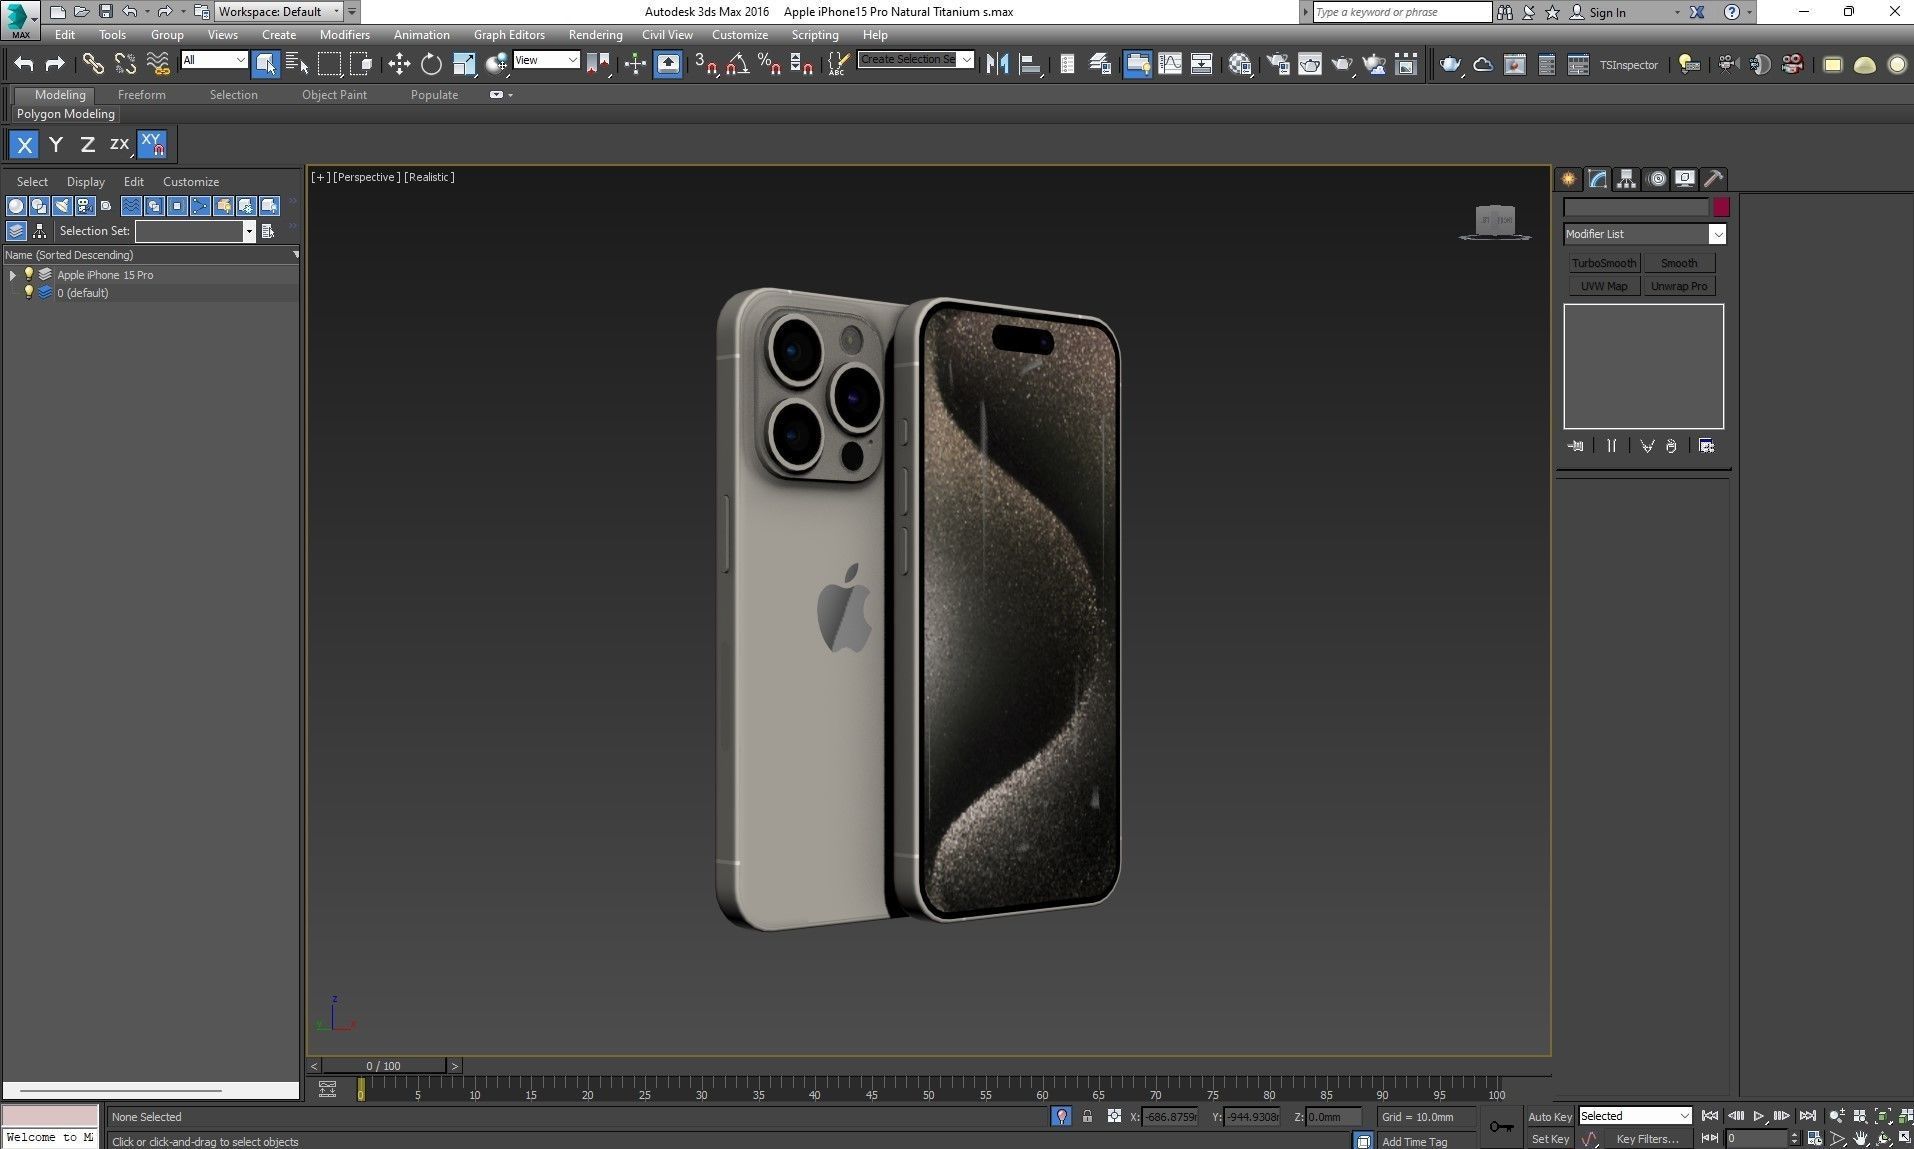Viewport: 1914px width, 1149px height.
Task: Play the animation
Action: tap(1759, 1116)
